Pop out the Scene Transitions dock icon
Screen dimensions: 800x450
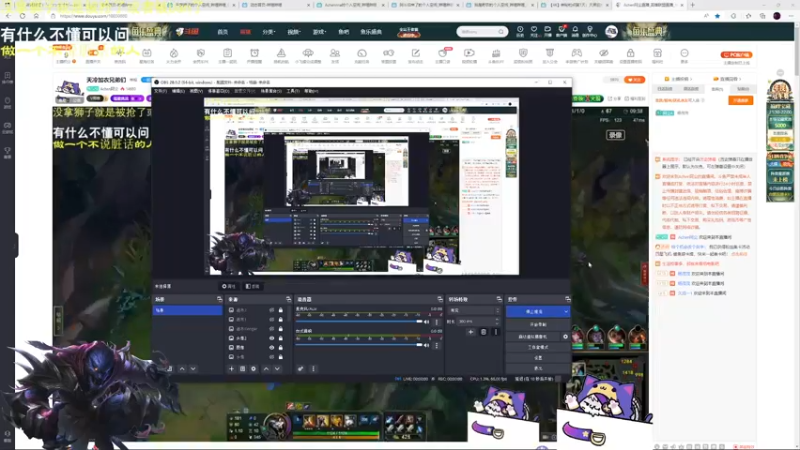[x=499, y=299]
